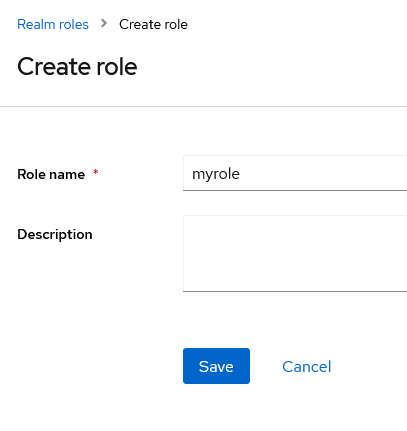This screenshot has width=407, height=431.
Task: Go back to Realm roles list
Action: pos(53,24)
